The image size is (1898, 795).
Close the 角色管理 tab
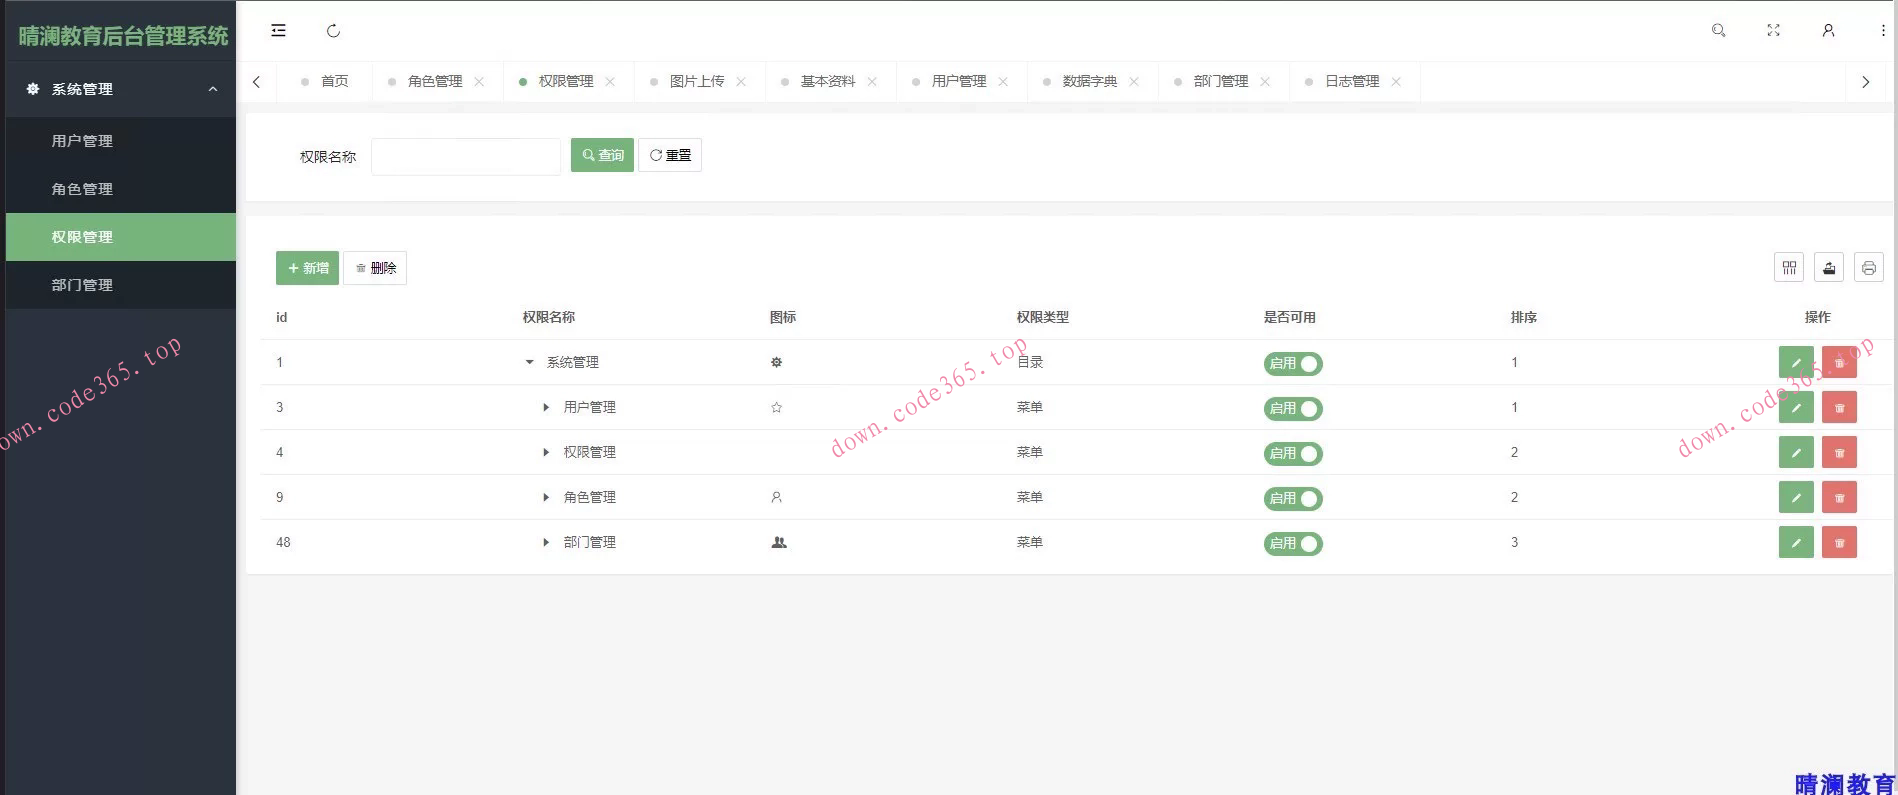pos(479,82)
